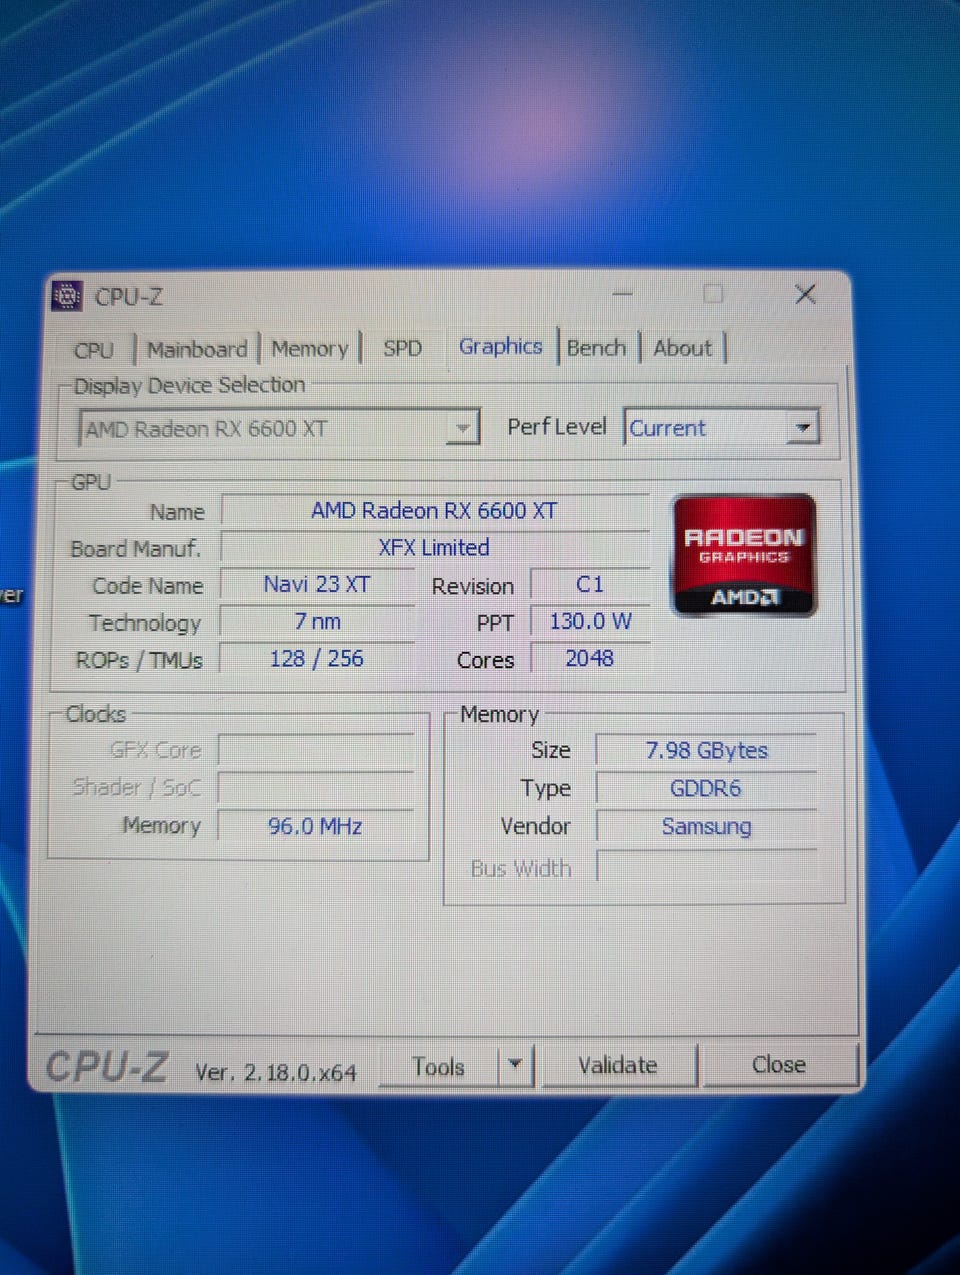This screenshot has width=960, height=1275.
Task: Minimize the CPU-Z window
Action: pos(623,294)
